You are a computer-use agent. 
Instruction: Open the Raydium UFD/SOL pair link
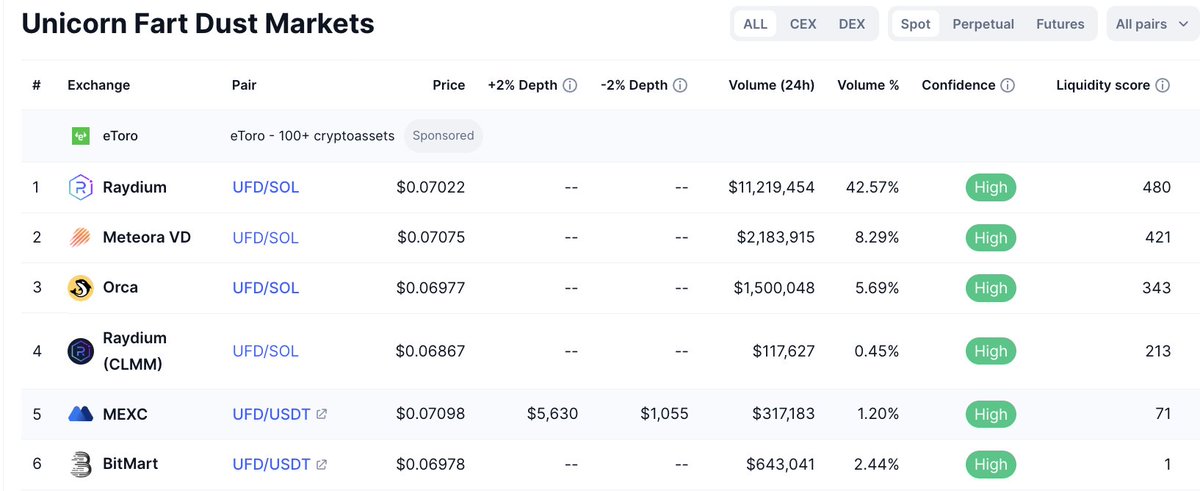click(265, 187)
